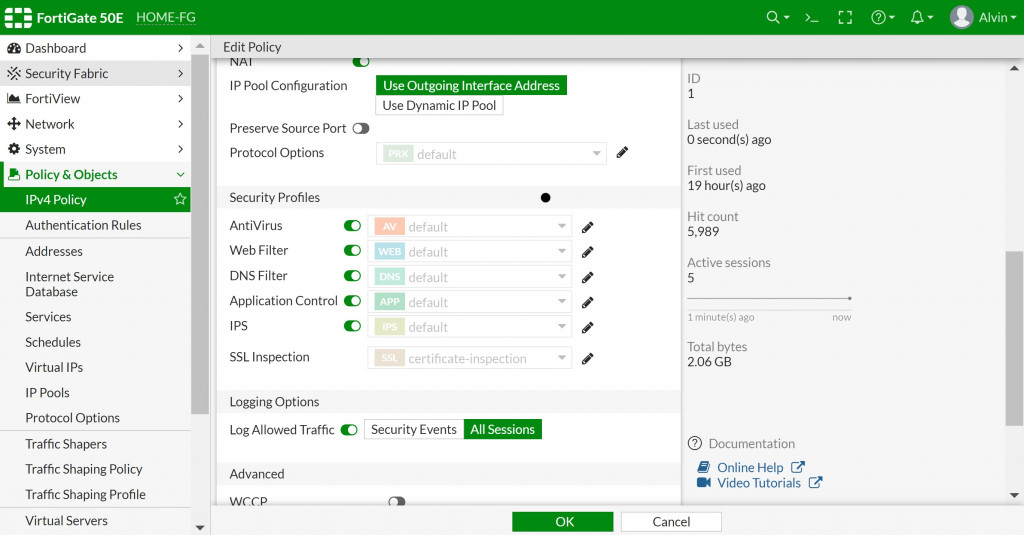
Task: Edit the Protocol Options profile pencil
Action: (x=622, y=152)
